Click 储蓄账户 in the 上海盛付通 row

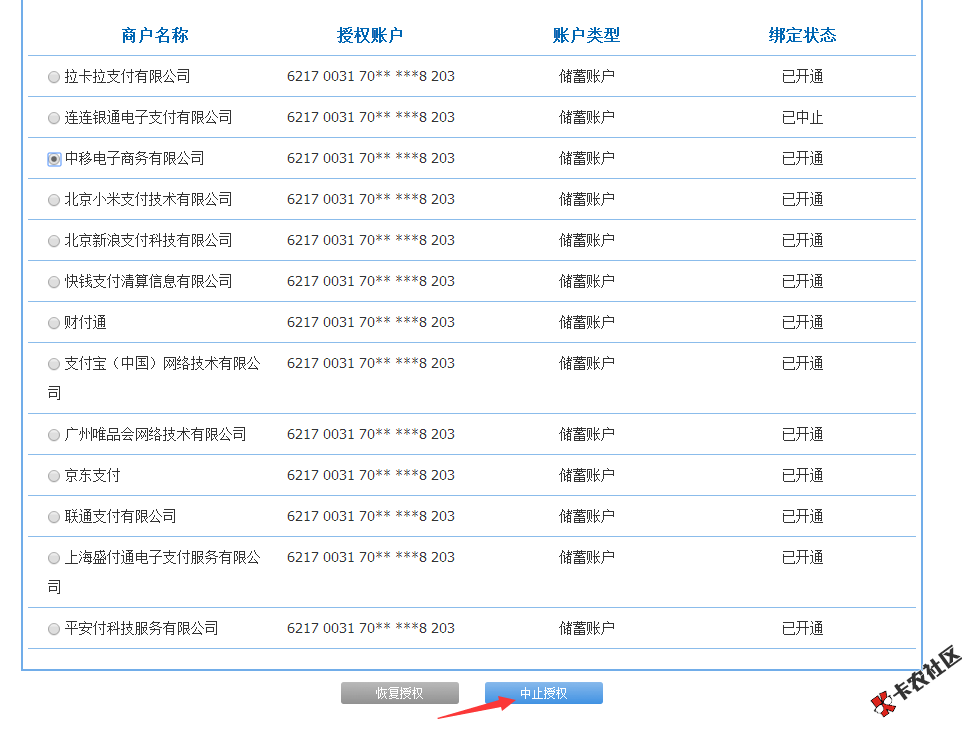[x=586, y=557]
